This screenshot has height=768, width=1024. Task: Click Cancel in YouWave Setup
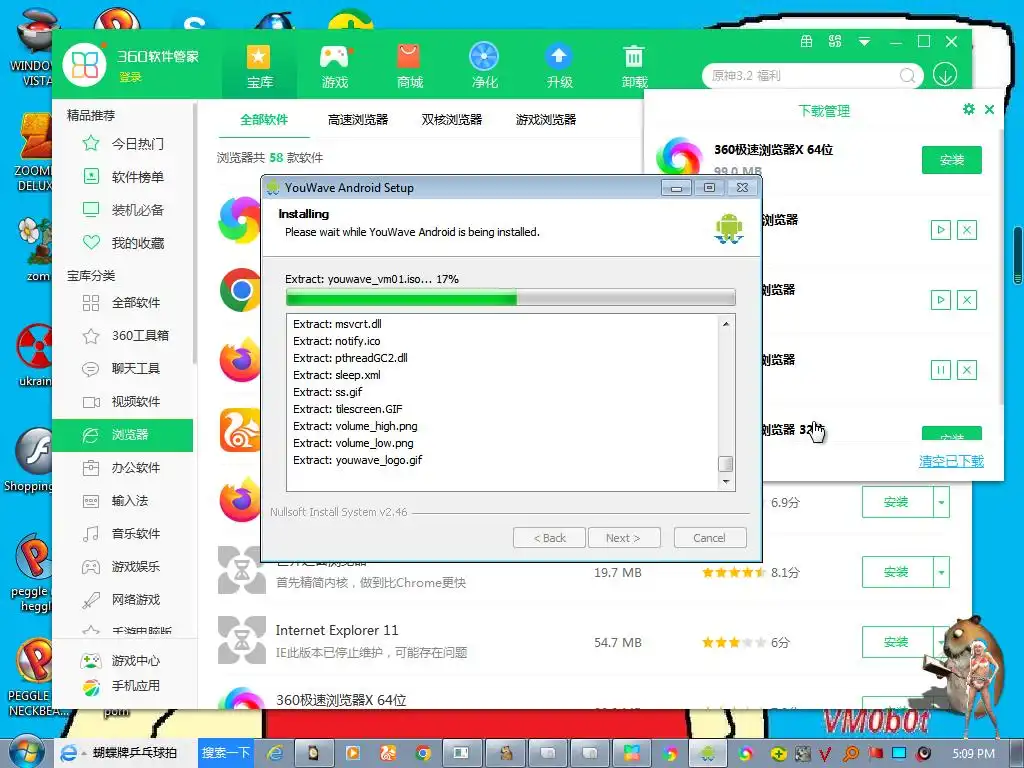tap(710, 538)
